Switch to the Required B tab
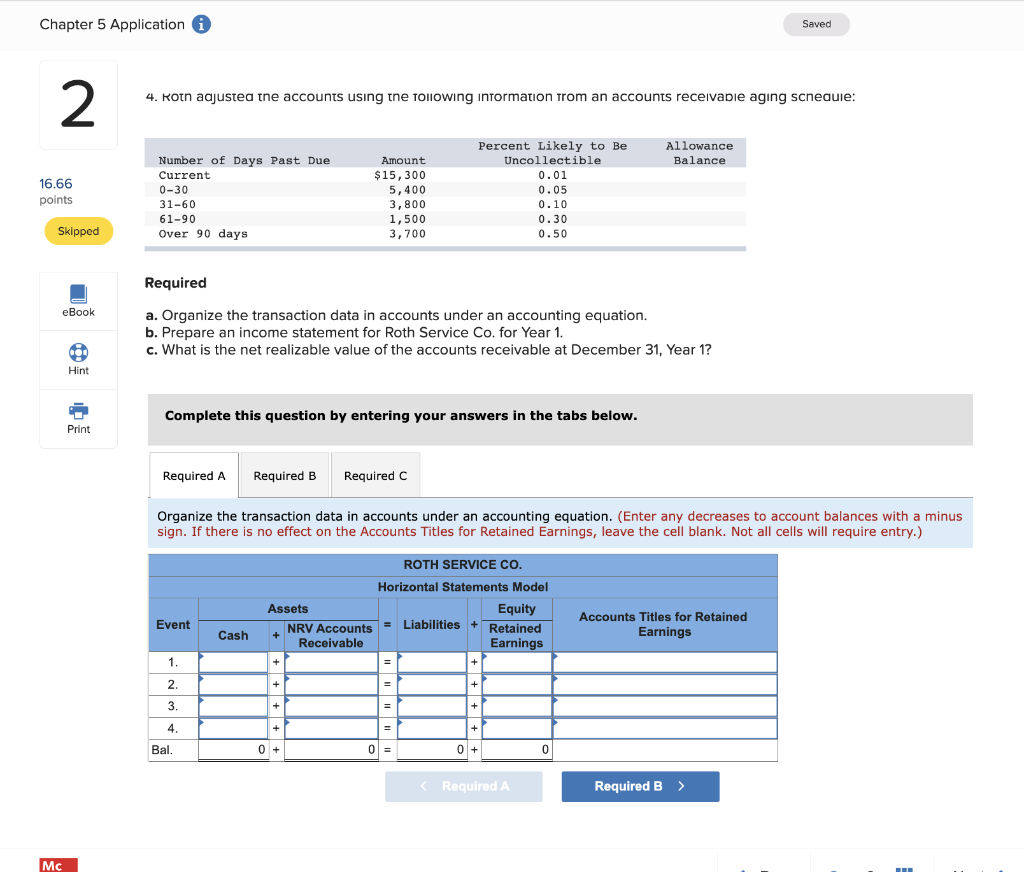Image resolution: width=1024 pixels, height=872 pixels. [x=284, y=474]
